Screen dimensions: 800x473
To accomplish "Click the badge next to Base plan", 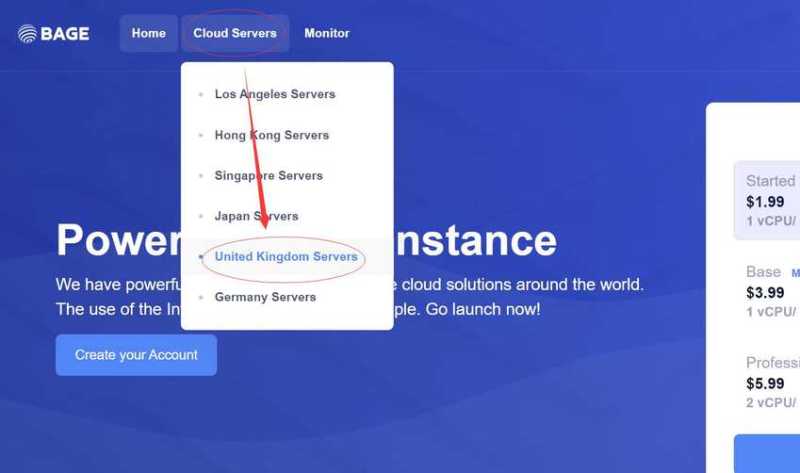I will 795,272.
